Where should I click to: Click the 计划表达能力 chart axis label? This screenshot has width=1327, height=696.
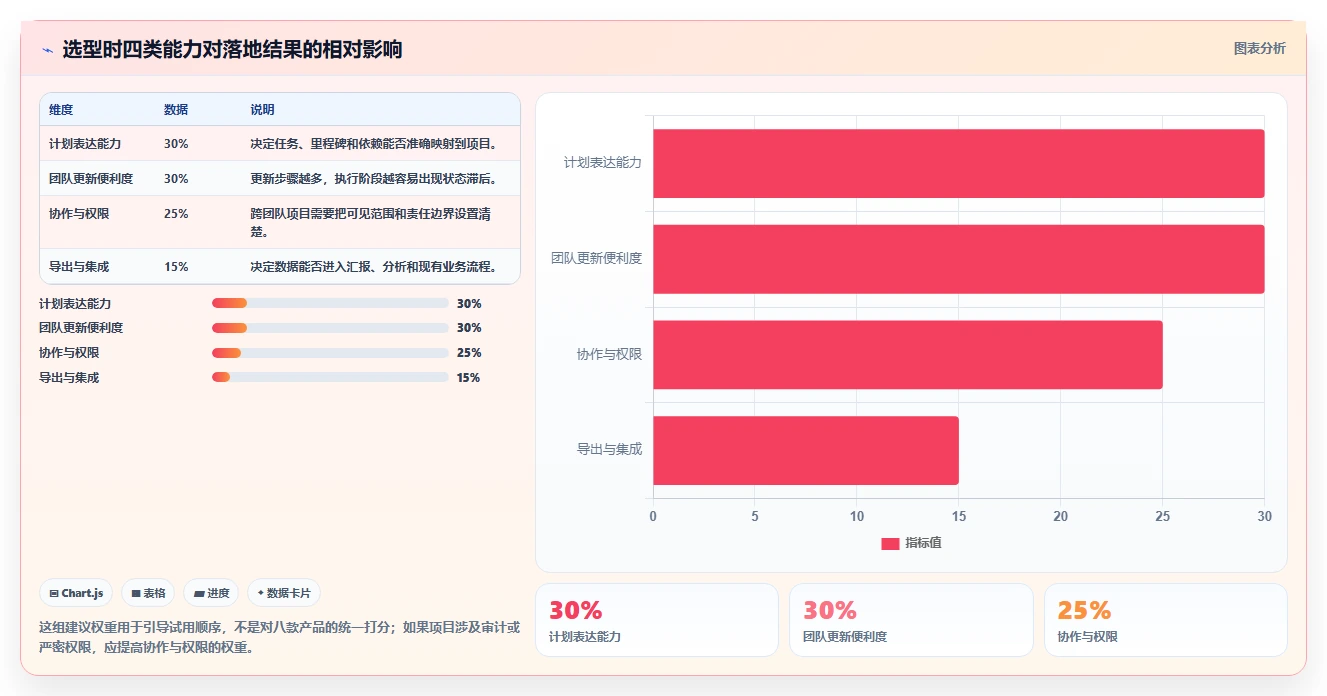[603, 162]
